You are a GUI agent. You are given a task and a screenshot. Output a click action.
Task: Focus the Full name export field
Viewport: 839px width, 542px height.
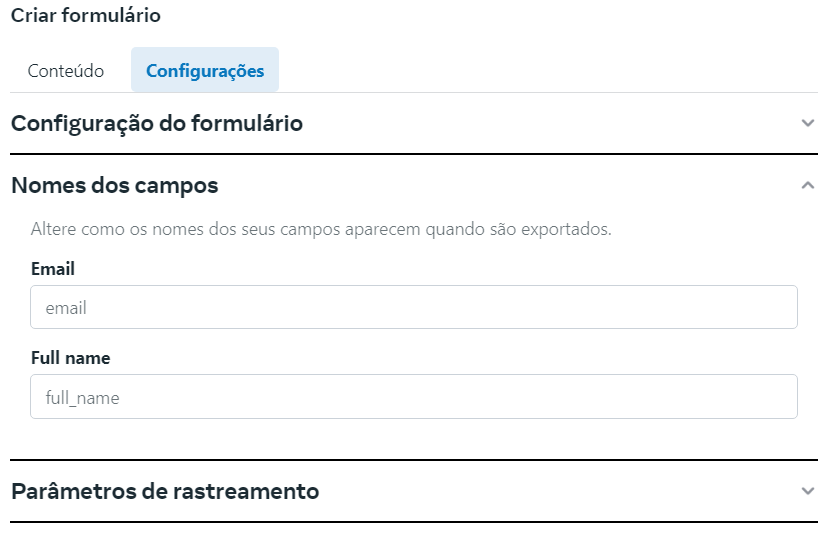[414, 397]
